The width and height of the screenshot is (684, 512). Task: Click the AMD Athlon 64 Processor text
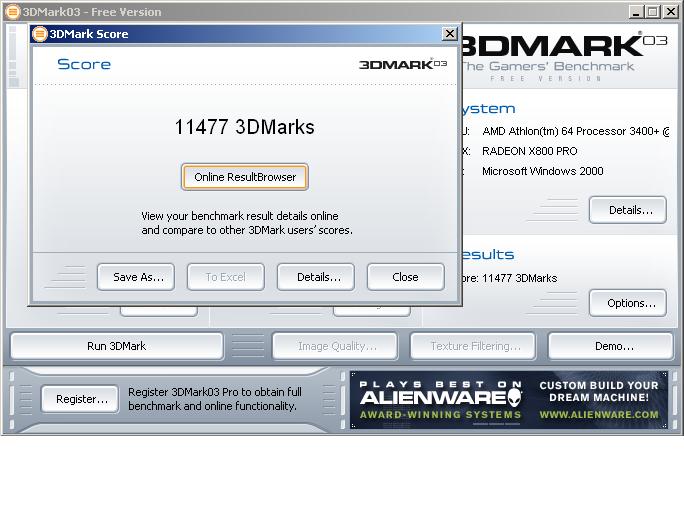pyautogui.click(x=576, y=131)
